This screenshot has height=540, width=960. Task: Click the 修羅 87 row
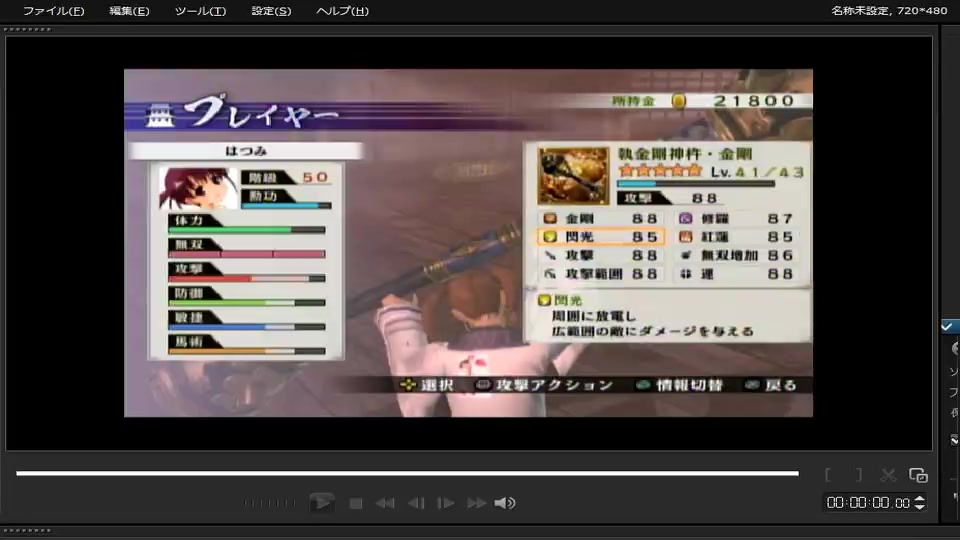(x=737, y=219)
